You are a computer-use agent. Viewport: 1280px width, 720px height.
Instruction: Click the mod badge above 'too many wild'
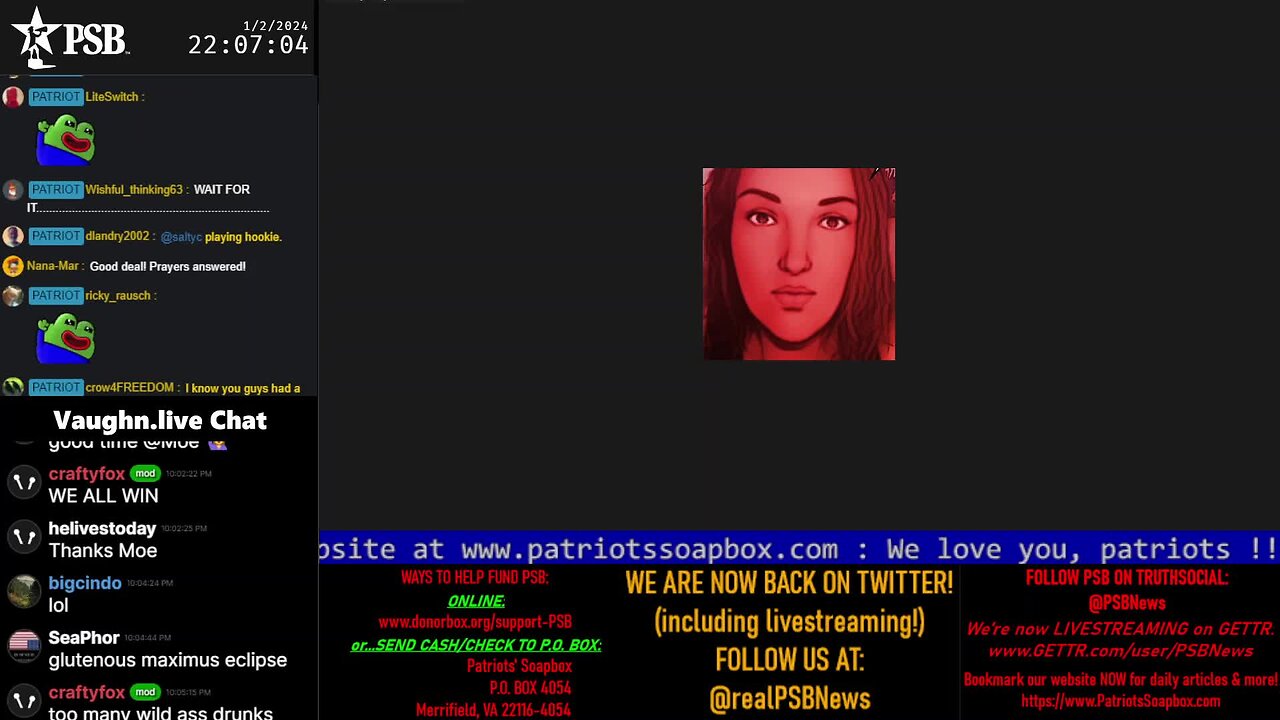point(146,692)
